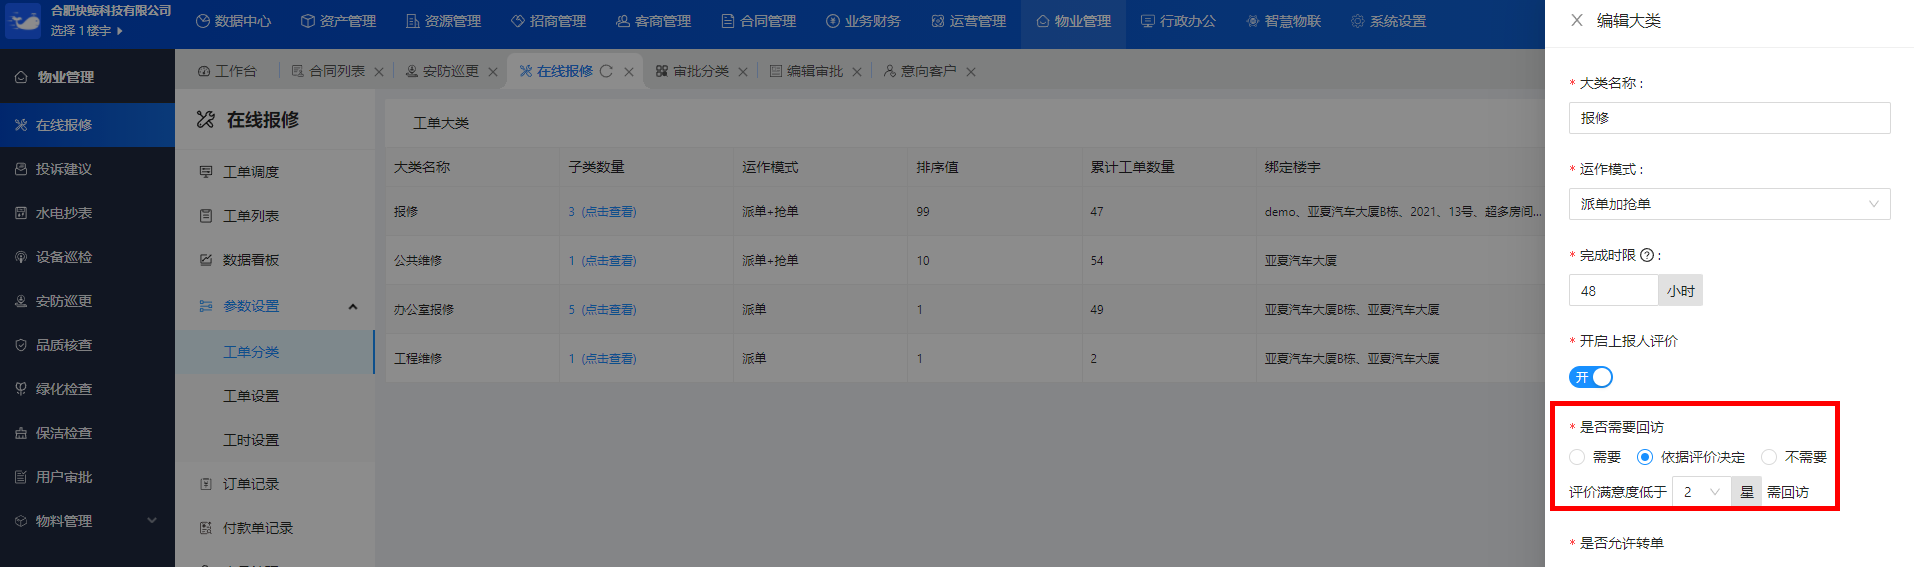
Task: Open 资产管理 top menu
Action: point(338,21)
